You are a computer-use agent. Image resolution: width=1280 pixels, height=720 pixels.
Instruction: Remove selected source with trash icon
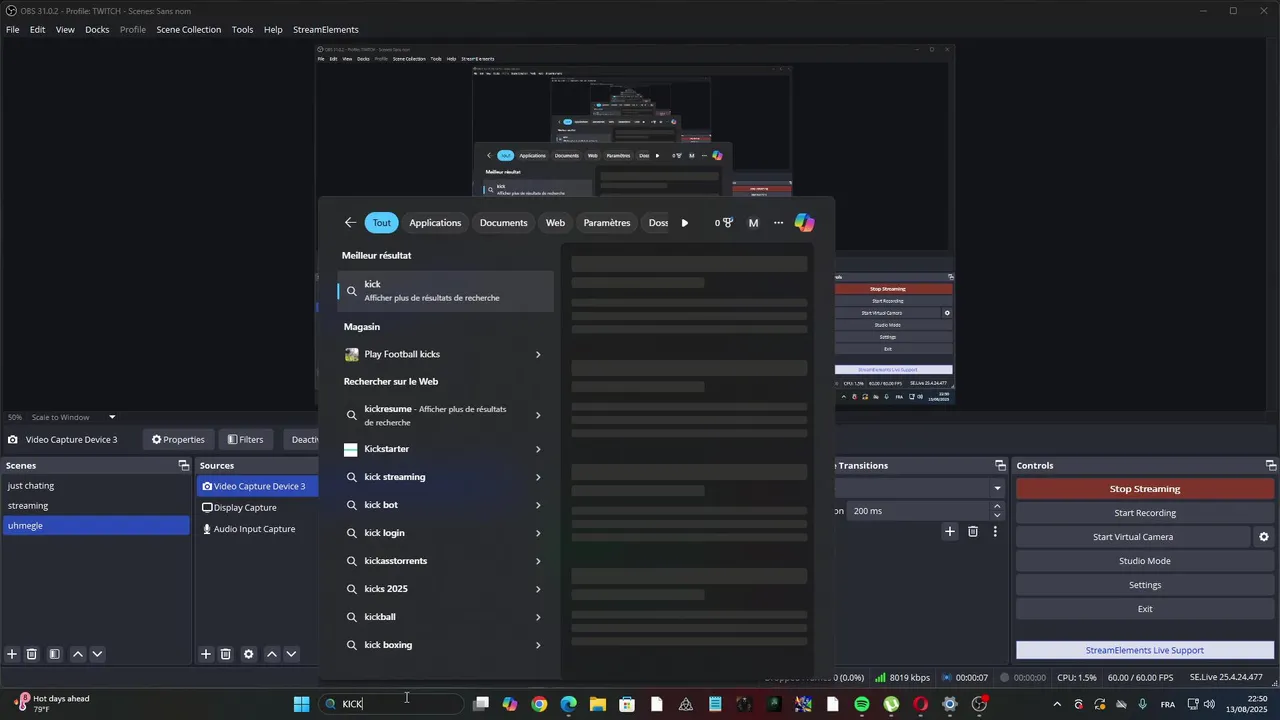point(226,654)
